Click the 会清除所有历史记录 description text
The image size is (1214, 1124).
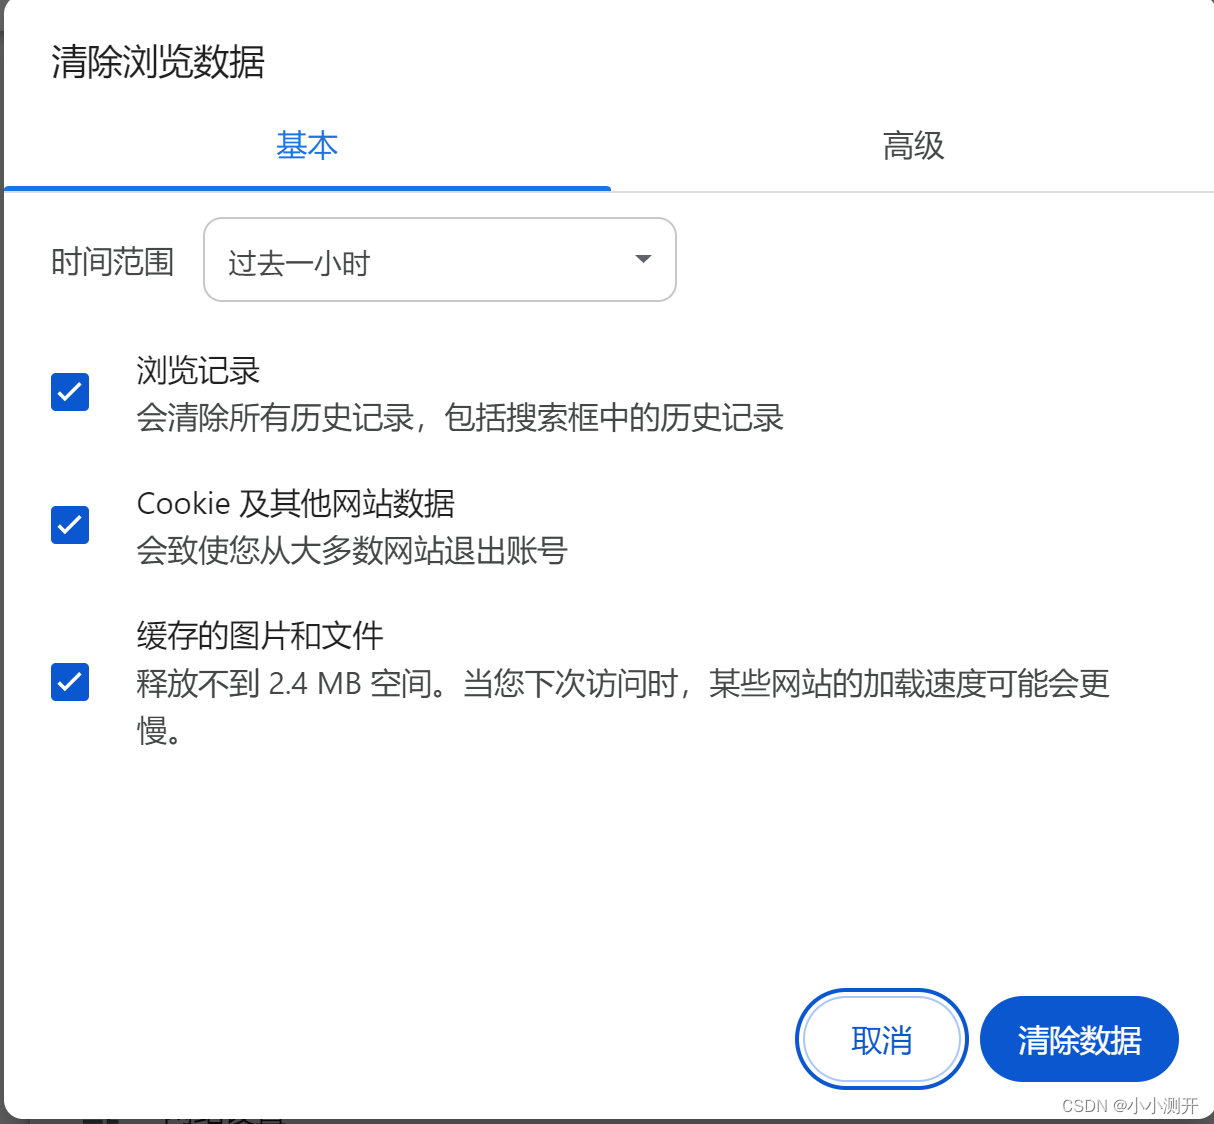click(x=460, y=418)
